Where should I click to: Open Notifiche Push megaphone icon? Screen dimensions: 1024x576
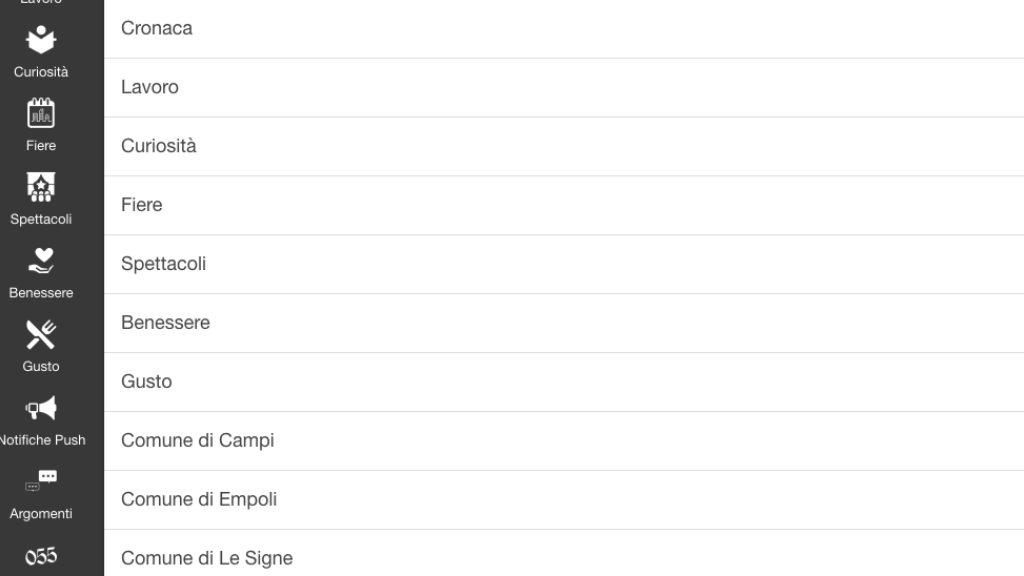pyautogui.click(x=40, y=408)
